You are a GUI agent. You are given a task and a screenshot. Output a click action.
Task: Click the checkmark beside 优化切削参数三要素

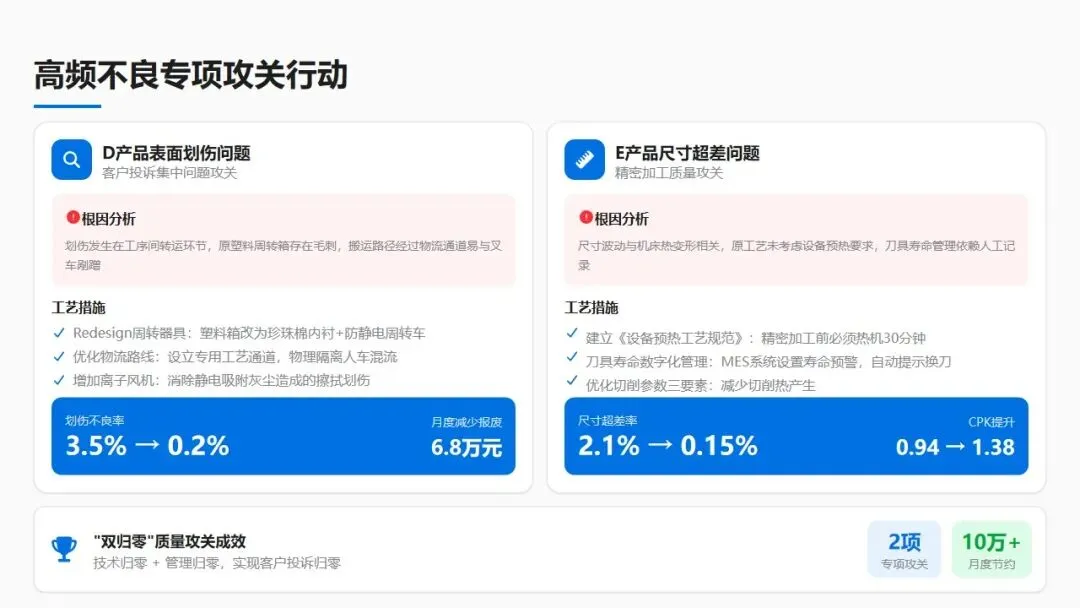click(572, 380)
